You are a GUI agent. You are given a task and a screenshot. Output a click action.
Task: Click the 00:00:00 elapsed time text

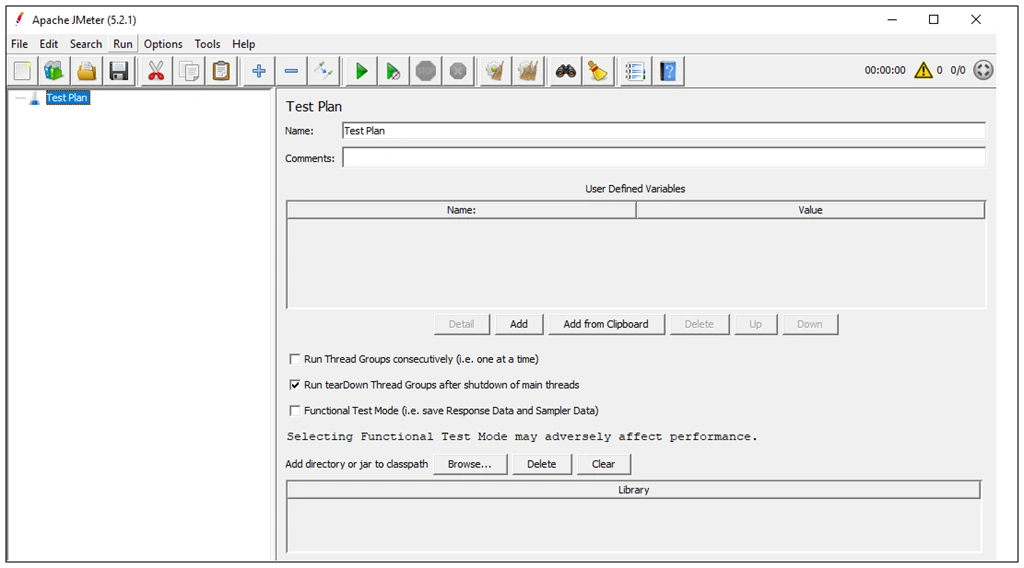[885, 70]
